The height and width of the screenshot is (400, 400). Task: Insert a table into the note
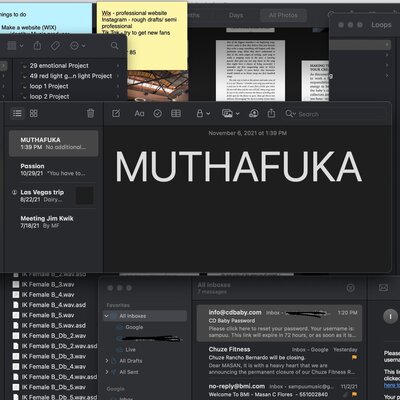tap(176, 114)
